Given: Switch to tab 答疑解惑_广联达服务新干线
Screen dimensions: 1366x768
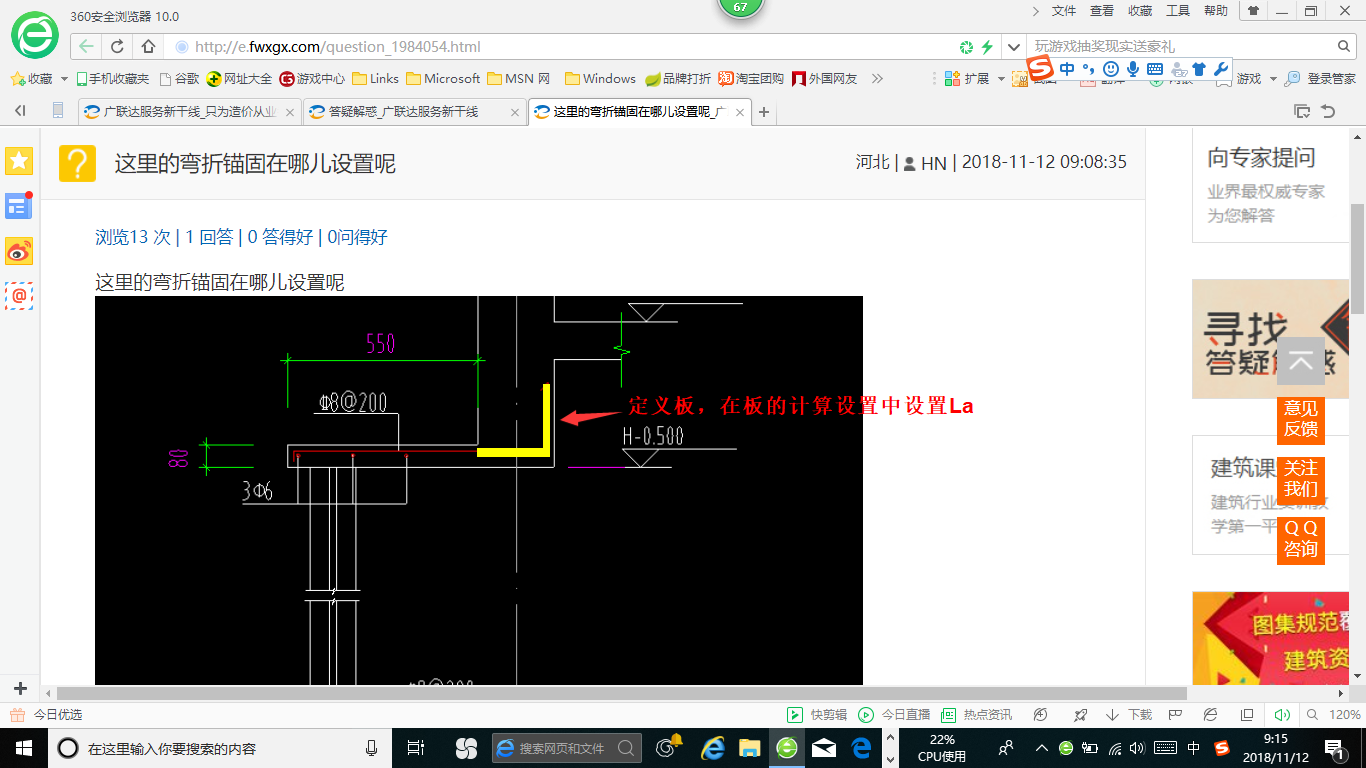Looking at the screenshot, I should 414,112.
